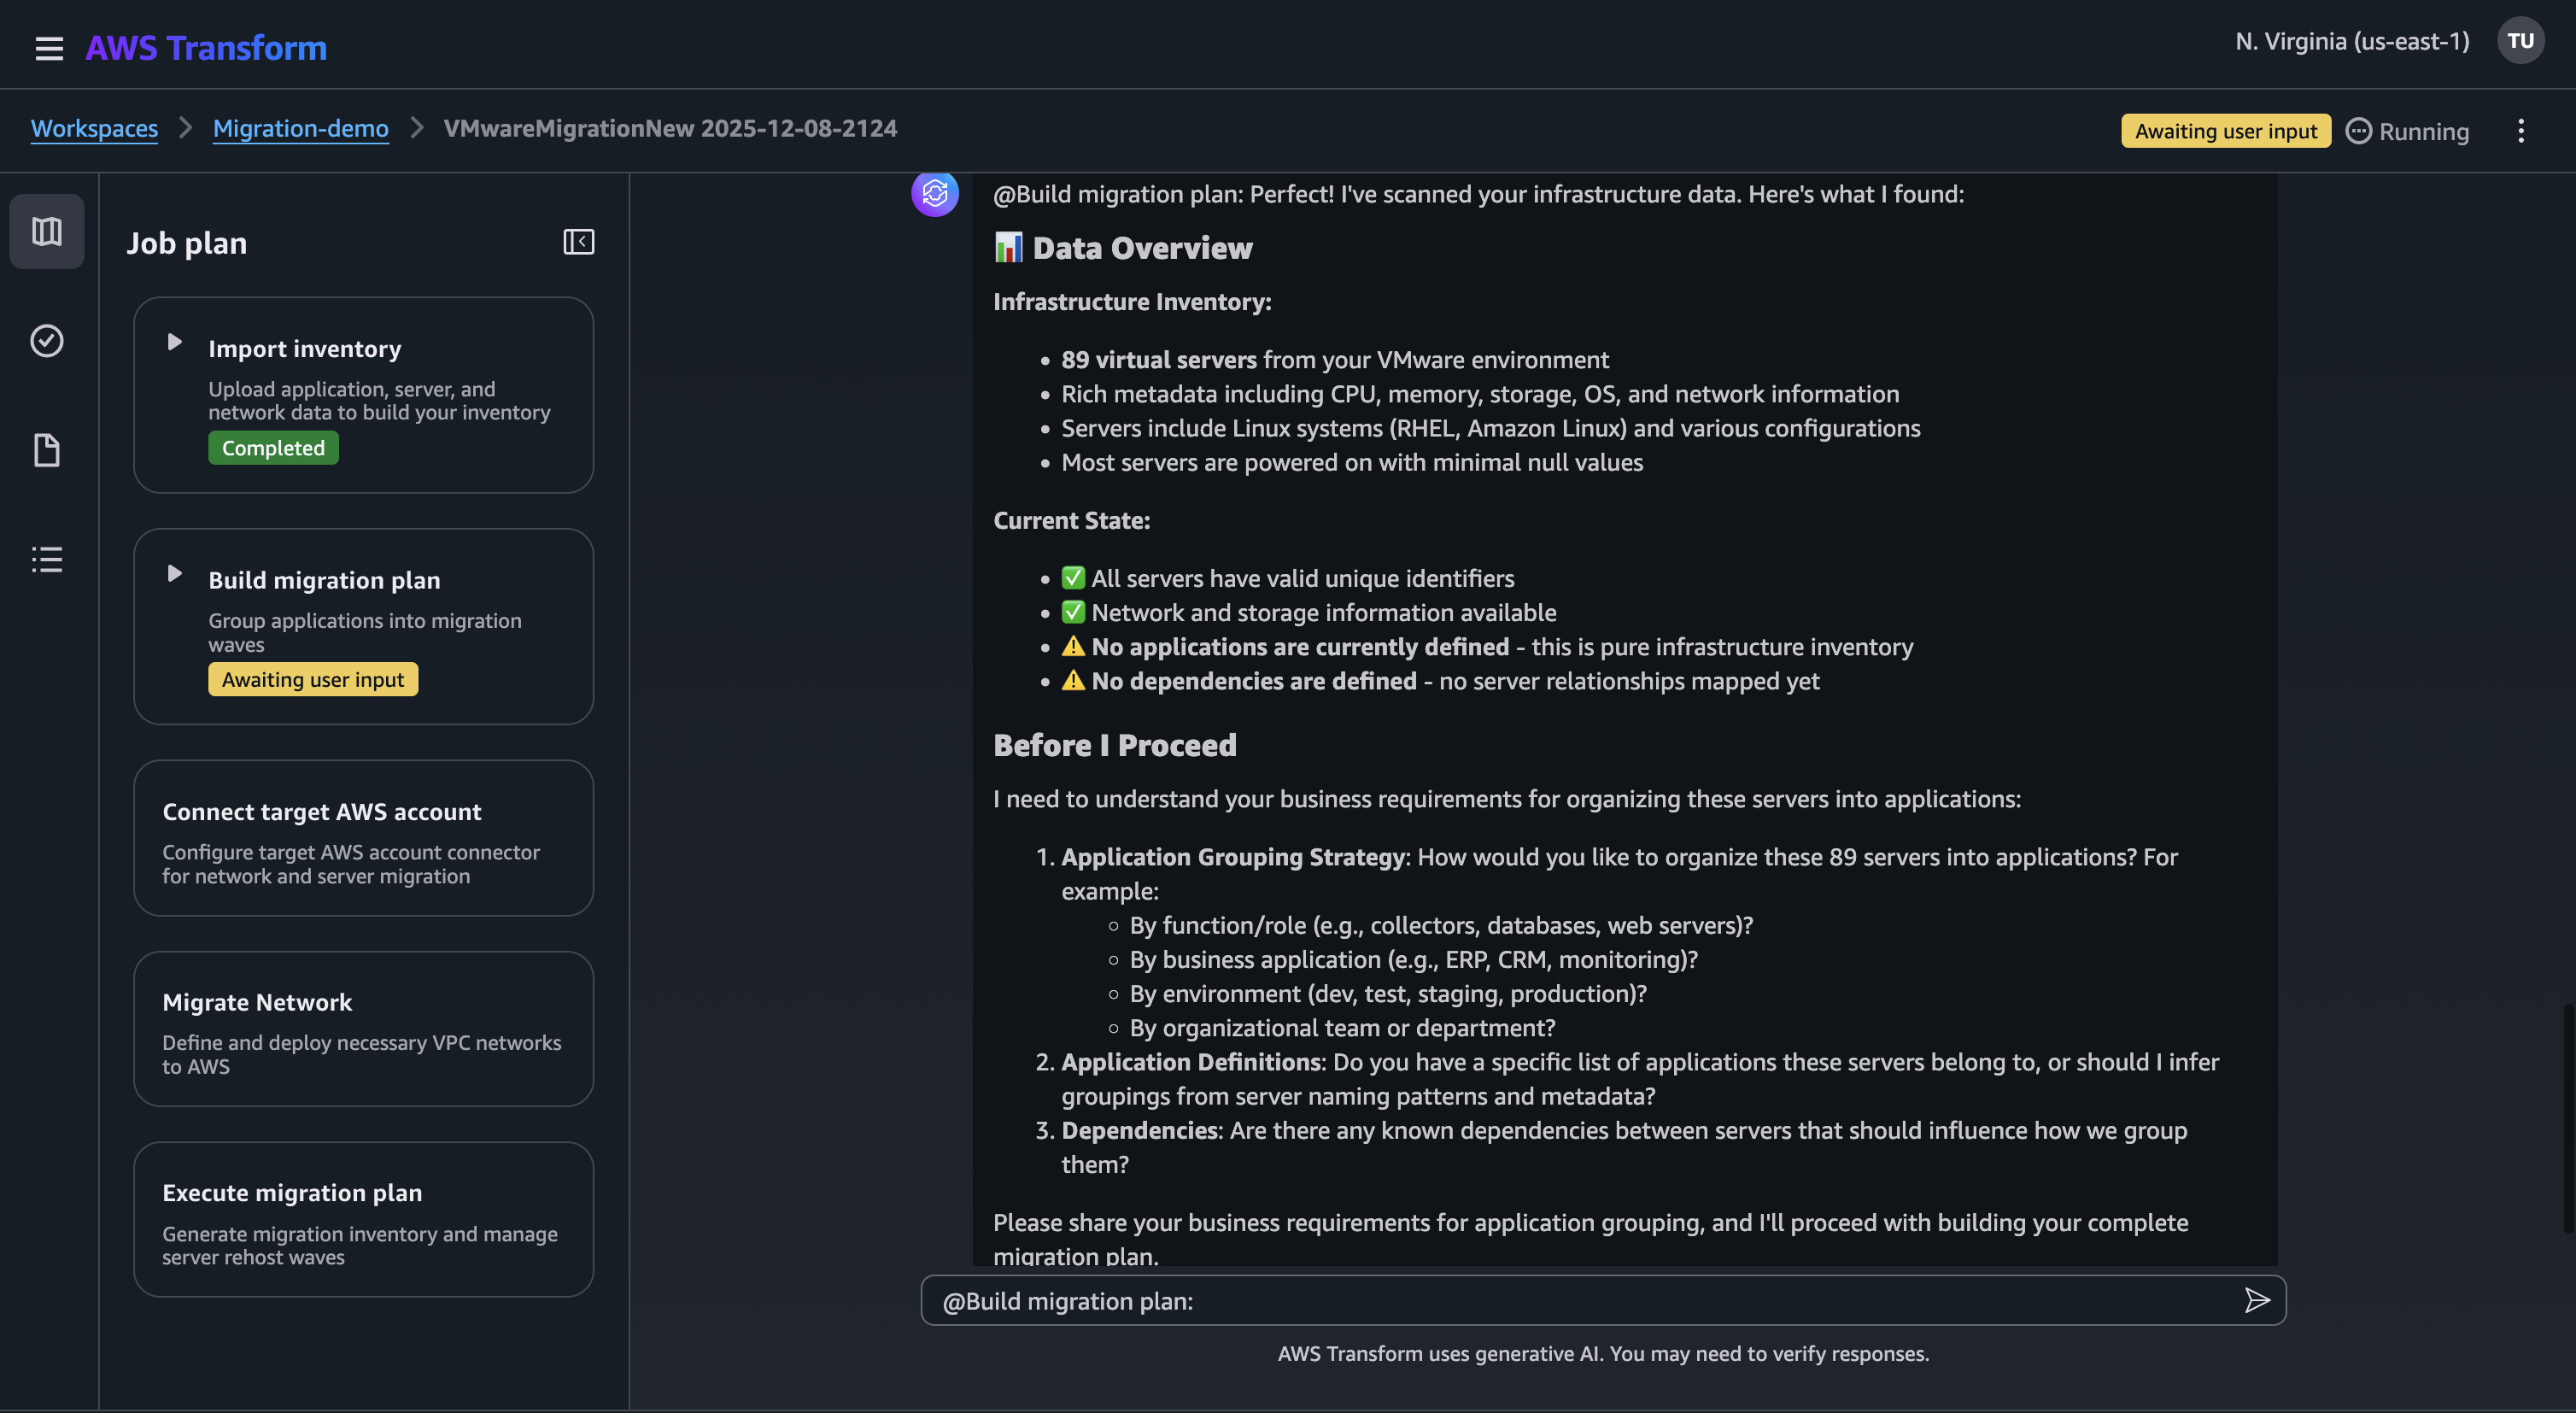Navigate to Workspaces breadcrumb link
This screenshot has width=2576, height=1413.
[x=94, y=128]
